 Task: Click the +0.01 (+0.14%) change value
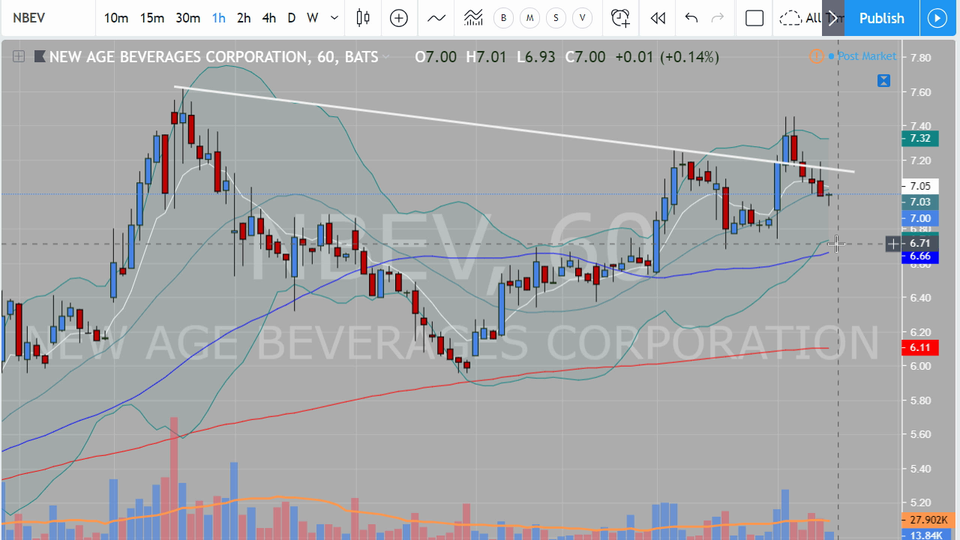[667, 57]
